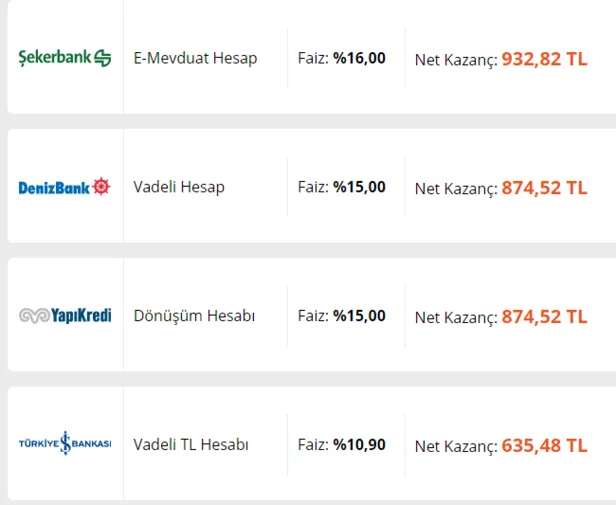Open the E-Mevduat Hesap product
The height and width of the screenshot is (505, 616).
(x=195, y=58)
